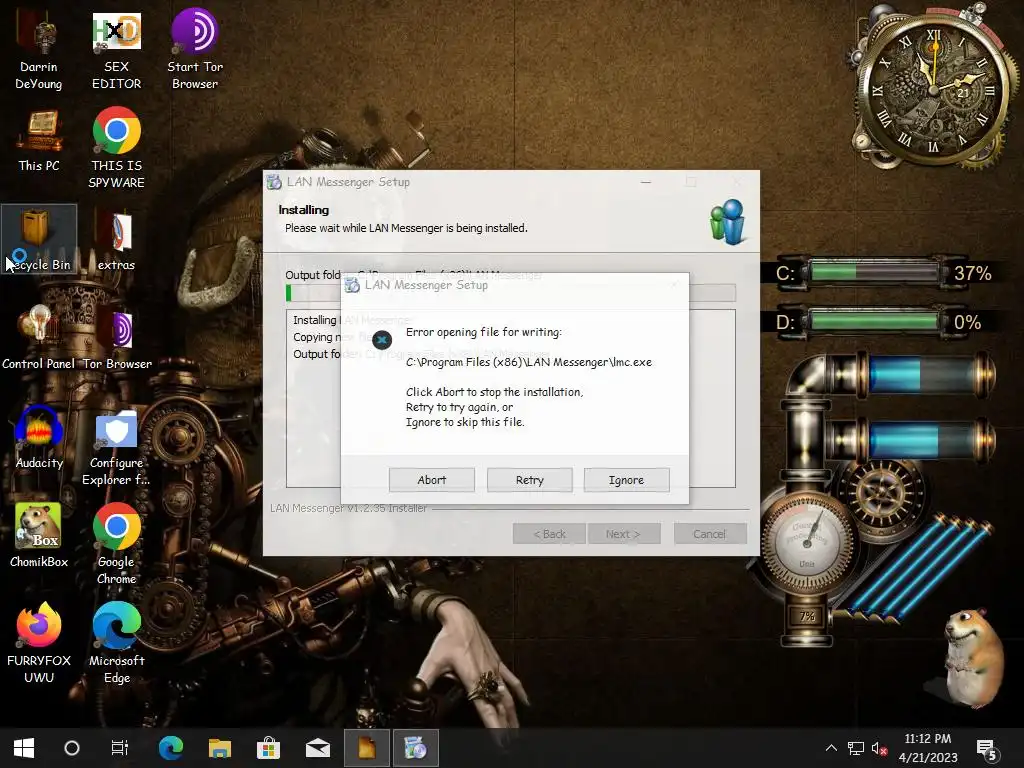Image resolution: width=1024 pixels, height=768 pixels.
Task: Select the Recycle Bin desktop icon
Action: coord(39,239)
